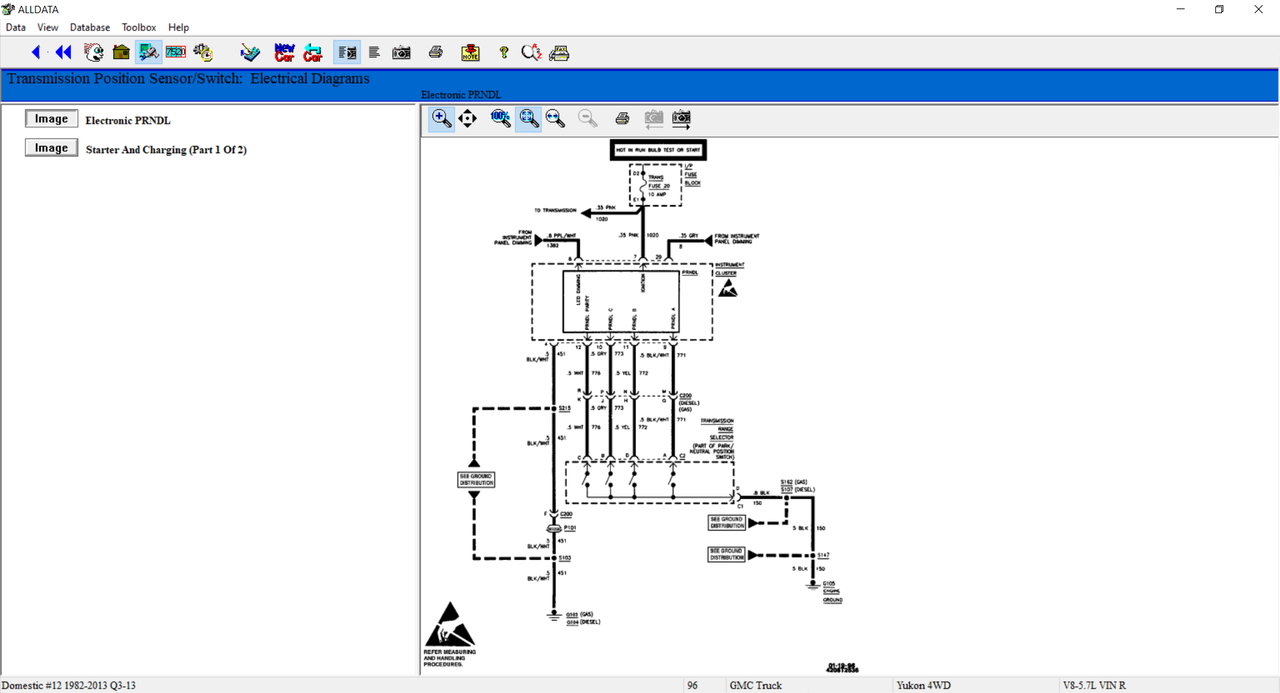Viewport: 1280px width, 693px height.
Task: Toggle the split text-image layout icon
Action: tap(347, 52)
